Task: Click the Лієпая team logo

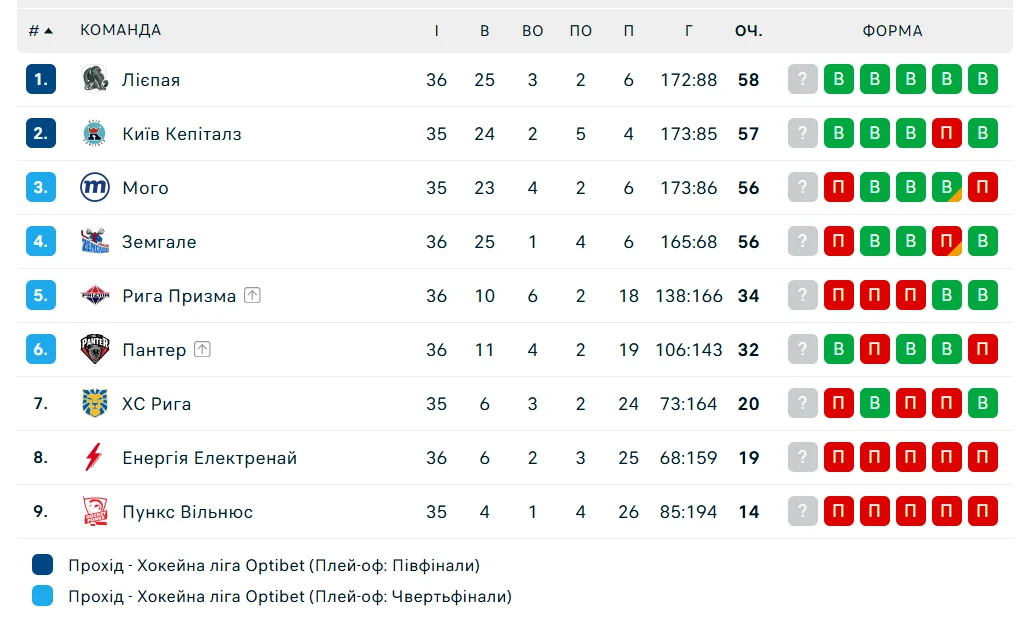Action: 95,79
